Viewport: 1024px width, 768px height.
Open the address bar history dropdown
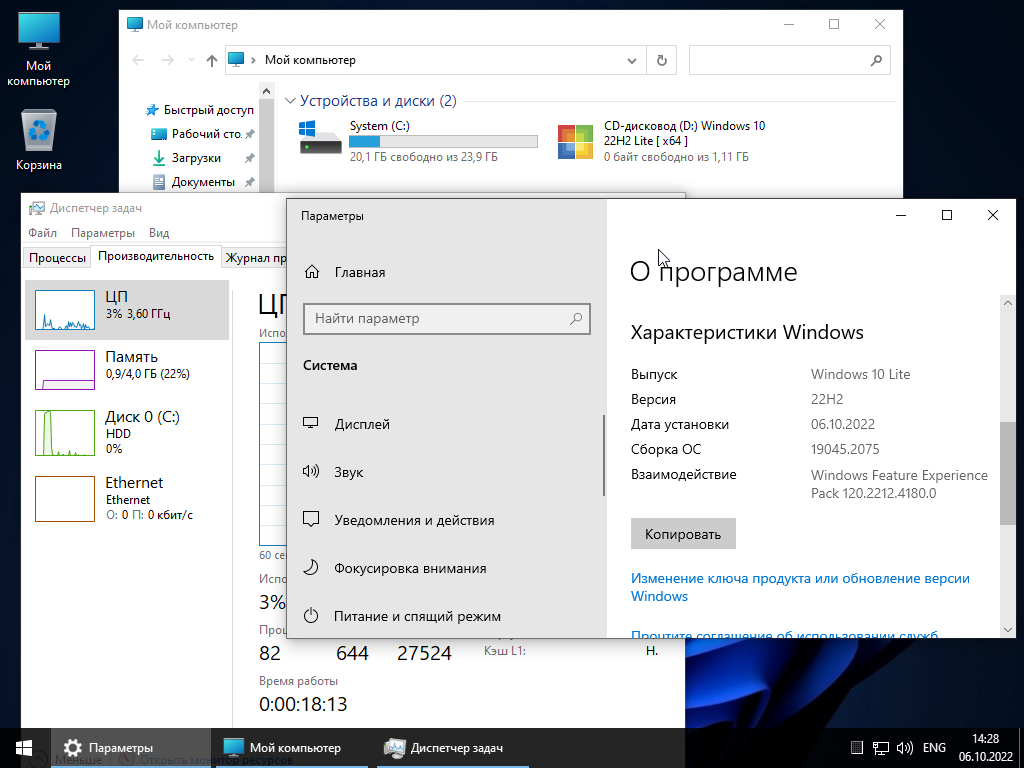632,61
